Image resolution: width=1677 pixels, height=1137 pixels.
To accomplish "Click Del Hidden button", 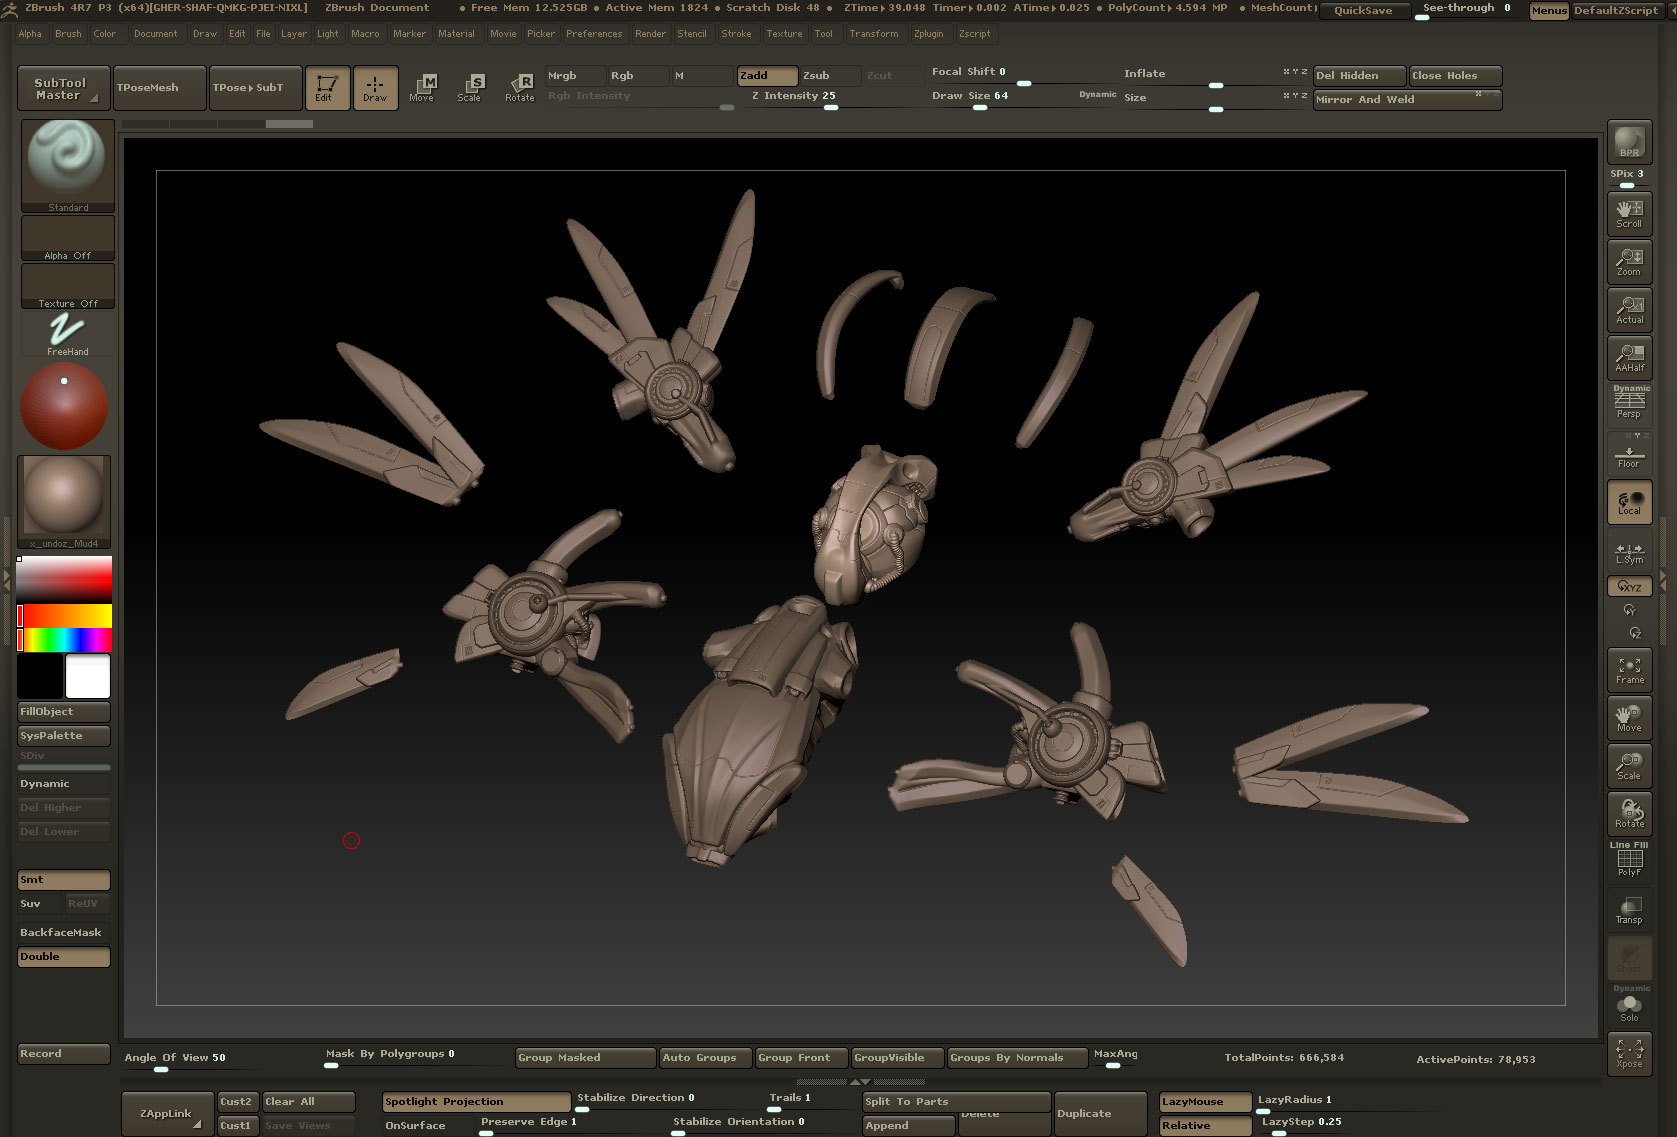I will 1359,76.
